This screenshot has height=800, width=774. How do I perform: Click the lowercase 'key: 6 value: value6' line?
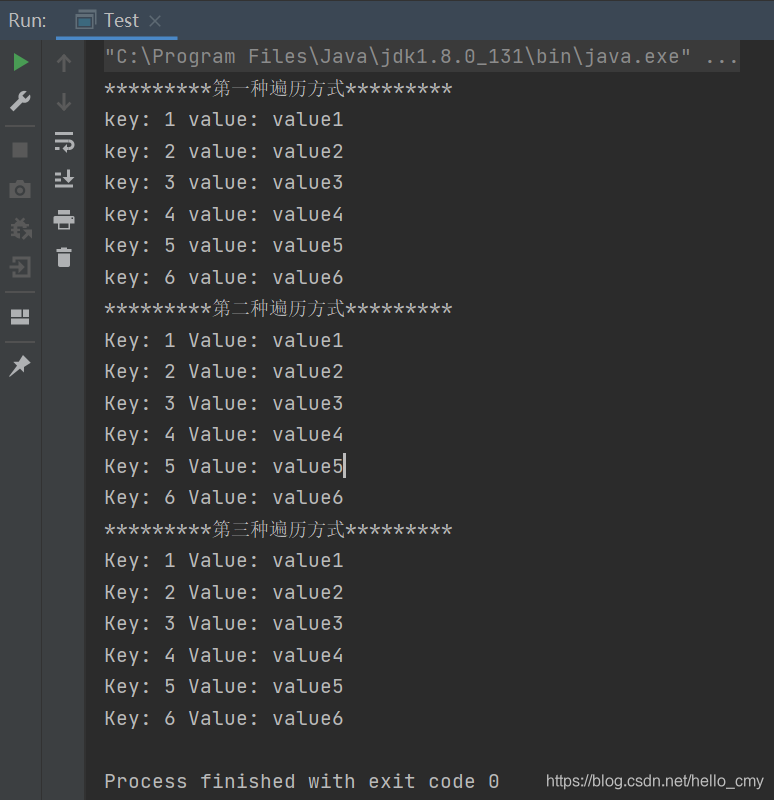pos(223,278)
